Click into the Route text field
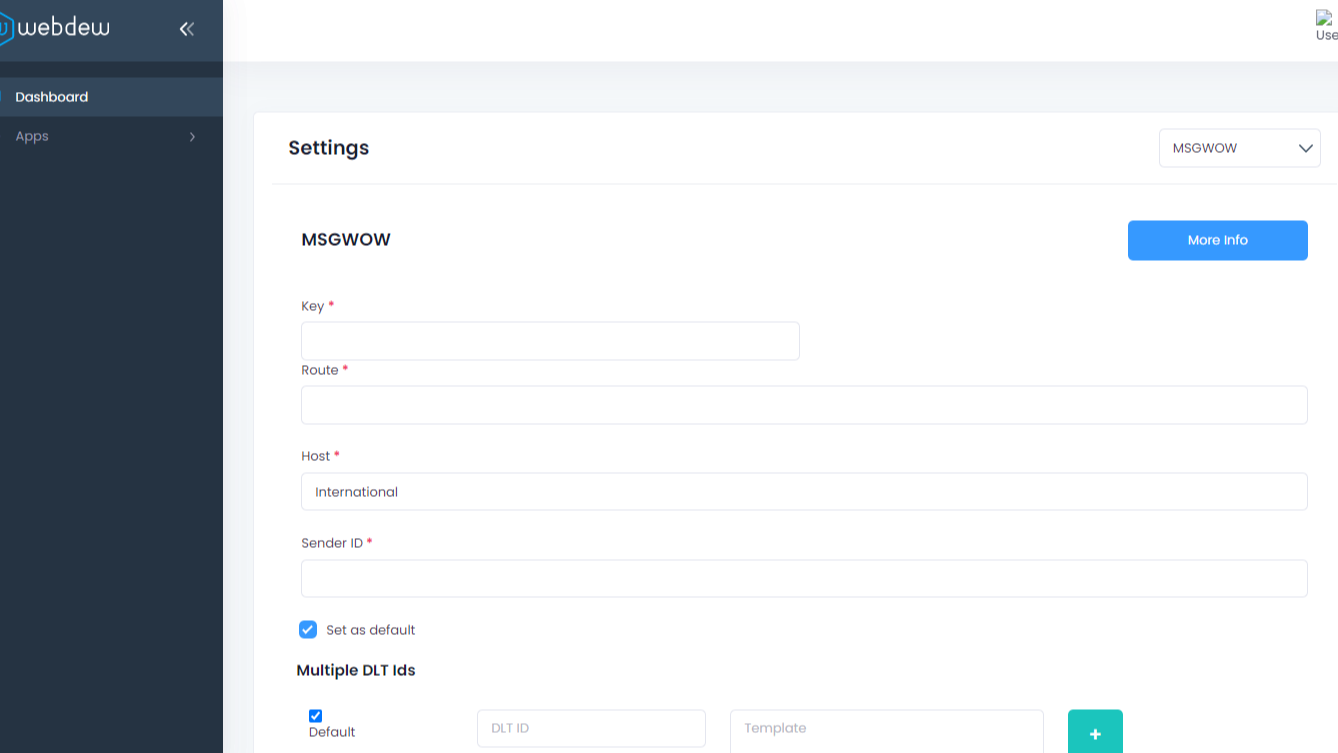Viewport: 1338px width, 753px height. 803,405
